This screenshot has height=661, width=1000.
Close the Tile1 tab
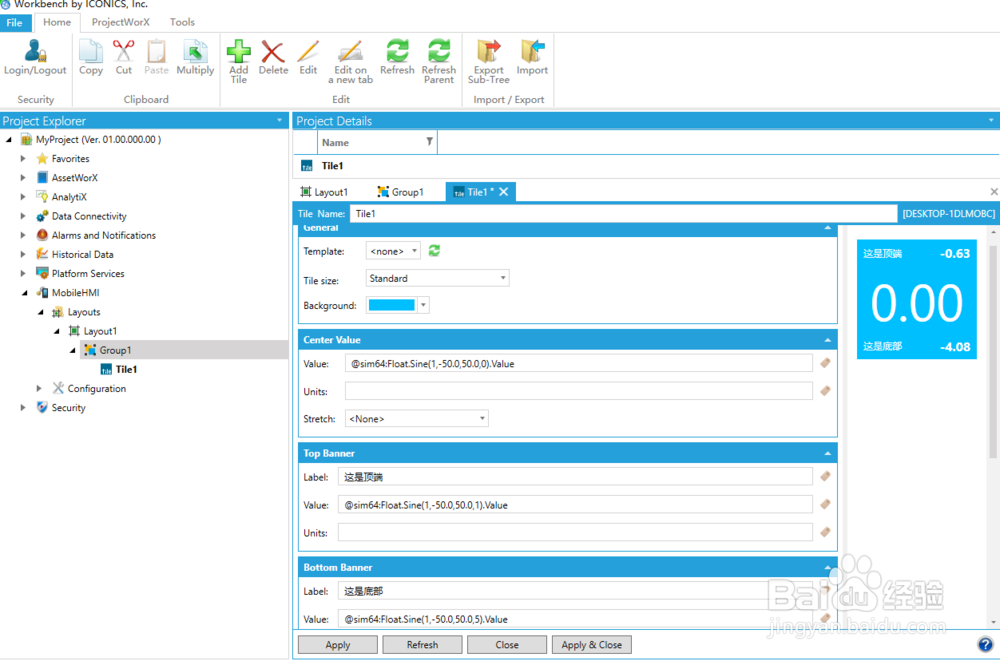point(504,191)
